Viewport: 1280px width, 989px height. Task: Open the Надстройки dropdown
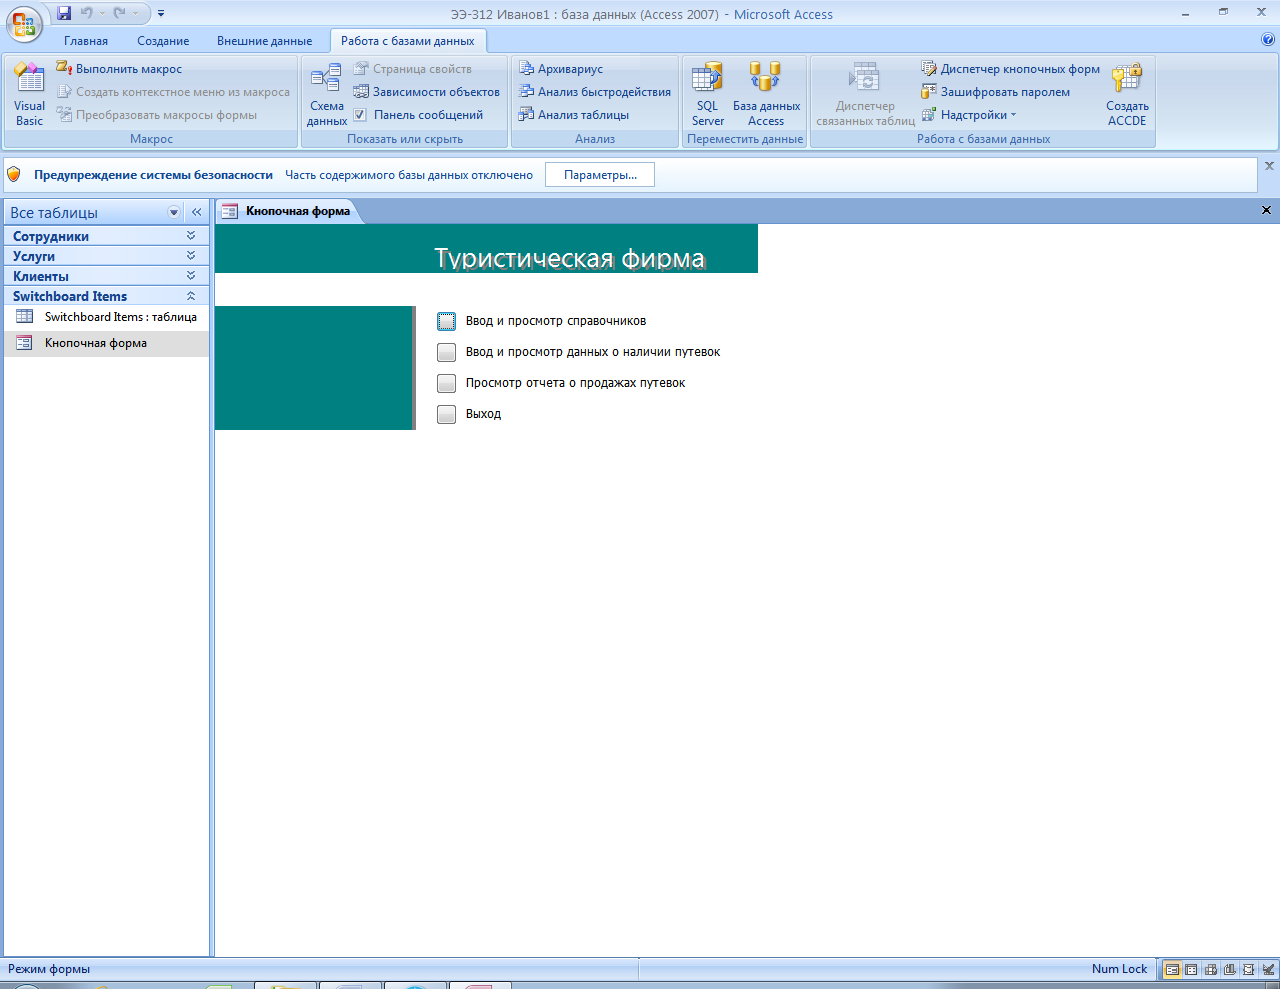(x=968, y=115)
